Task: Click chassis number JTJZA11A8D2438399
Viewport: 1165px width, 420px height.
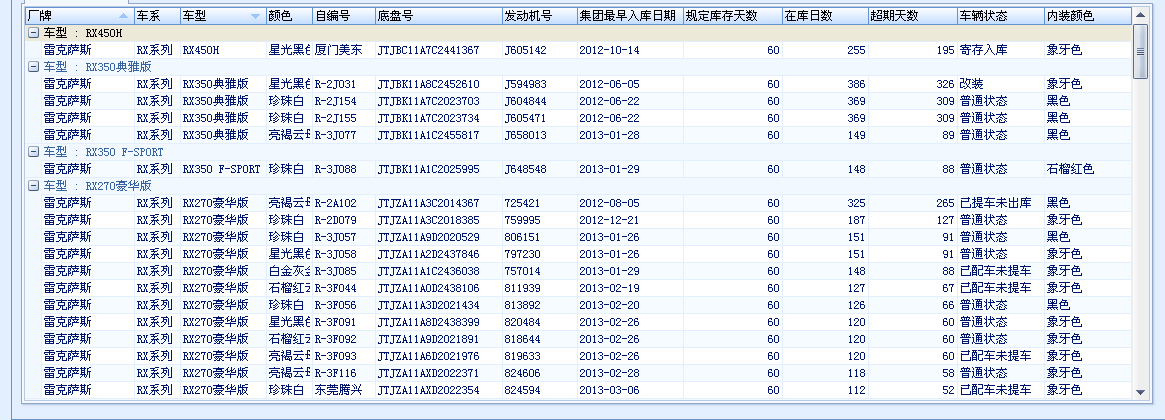Action: (428, 323)
